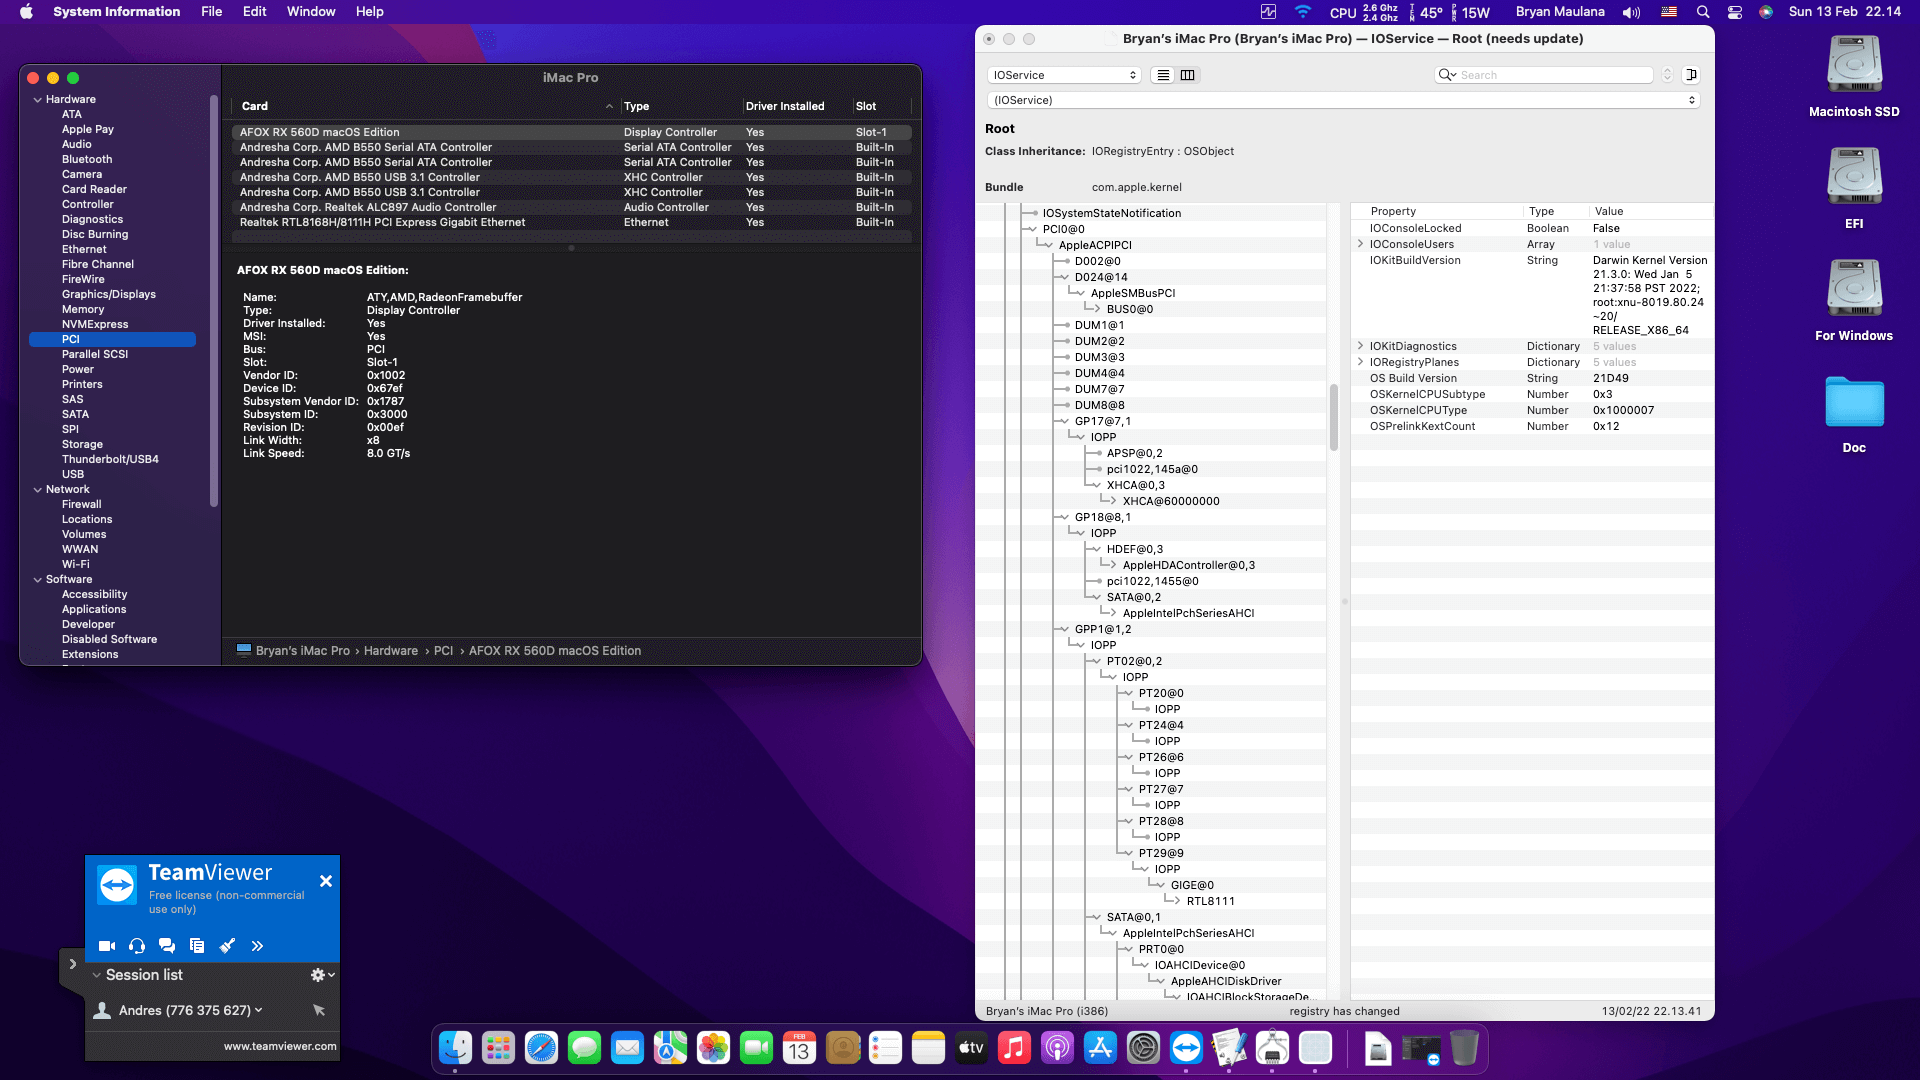Select Graphics/Displays in the sidebar
The image size is (1920, 1080).
[109, 294]
